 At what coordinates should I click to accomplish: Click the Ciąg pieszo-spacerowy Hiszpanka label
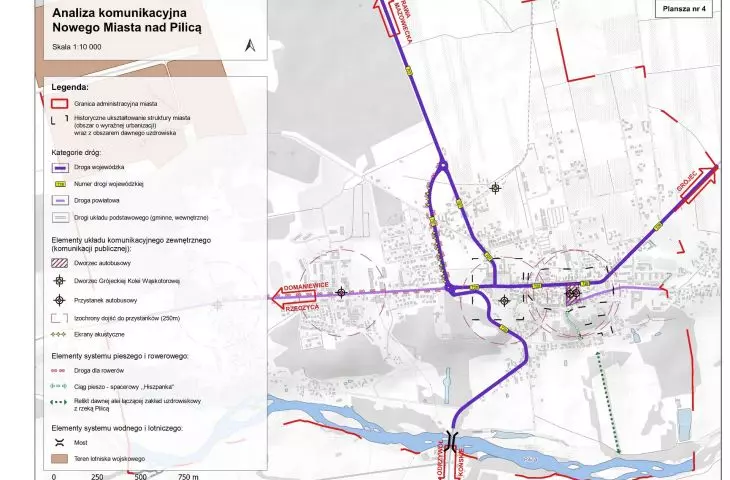(124, 386)
